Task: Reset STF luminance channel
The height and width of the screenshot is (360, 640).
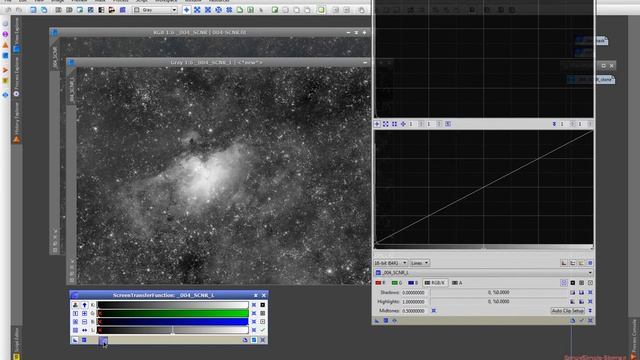Action: pos(254,330)
